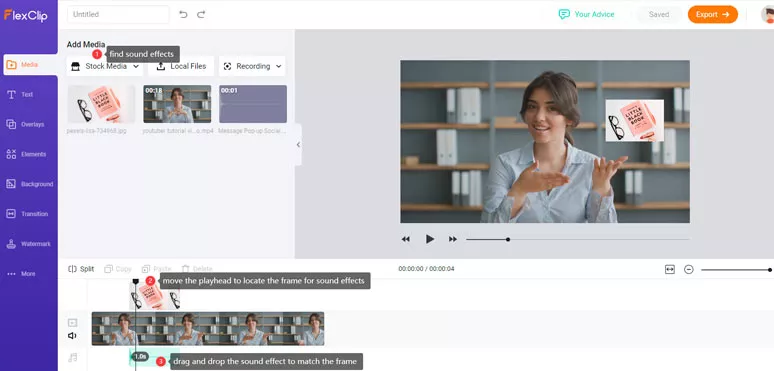
Task: Click the timeline zoom slider
Action: 736,270
